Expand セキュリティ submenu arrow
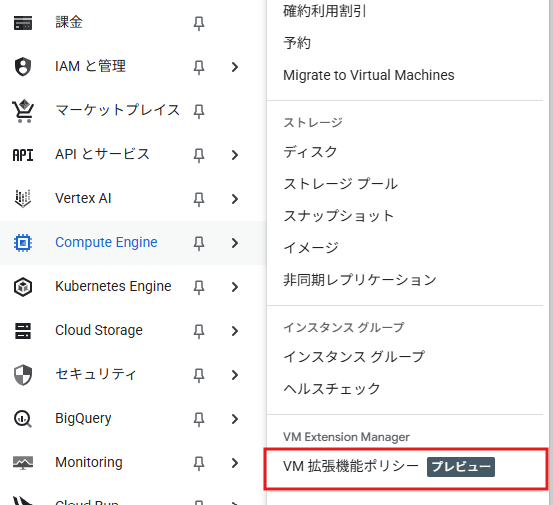This screenshot has height=505, width=553. click(x=235, y=375)
